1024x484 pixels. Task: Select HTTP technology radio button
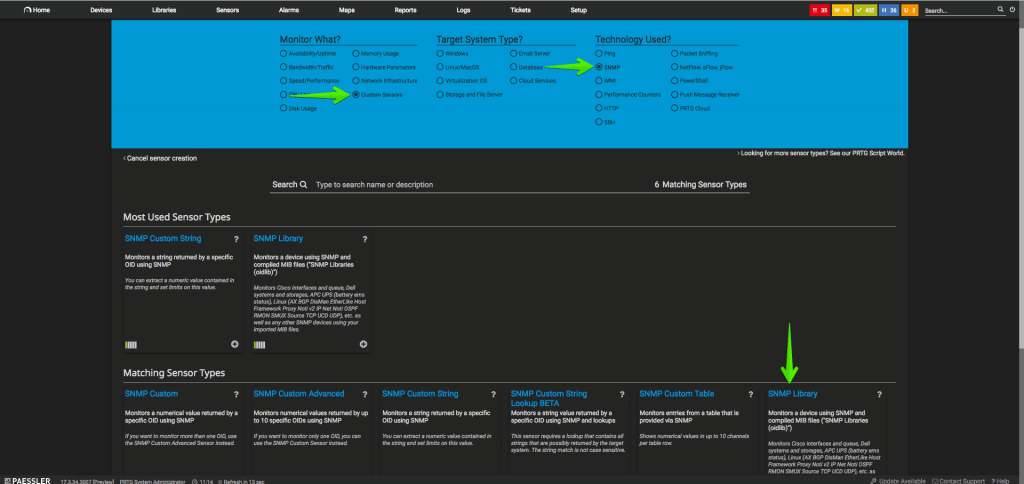599,108
